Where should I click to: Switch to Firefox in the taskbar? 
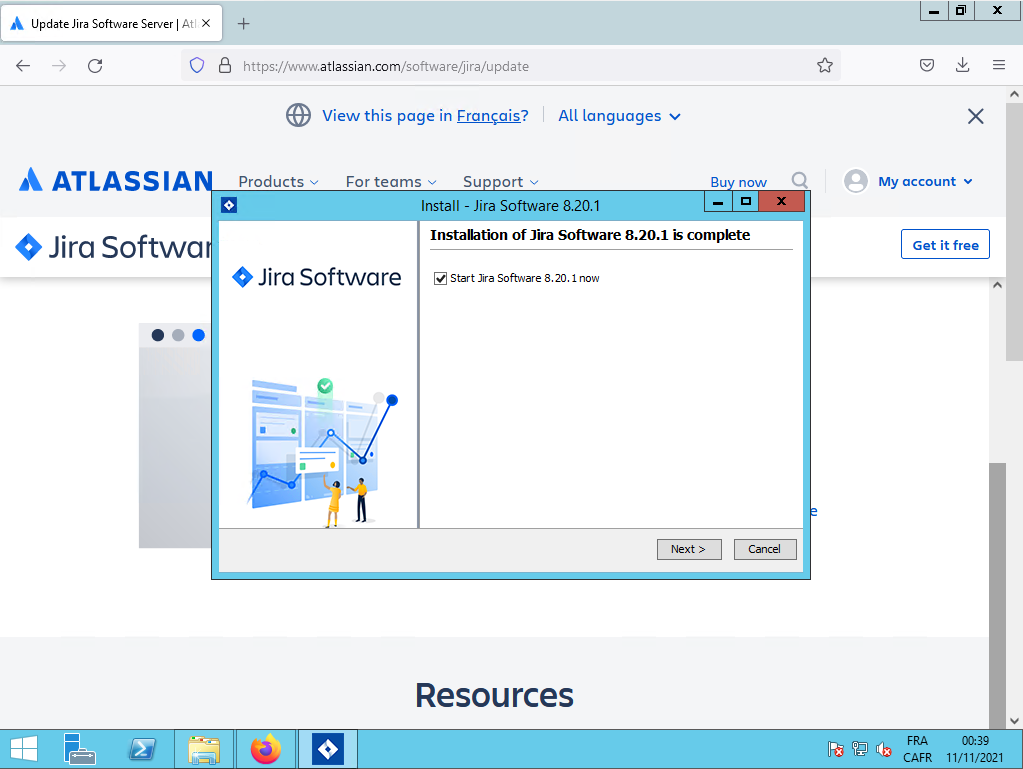tap(266, 749)
